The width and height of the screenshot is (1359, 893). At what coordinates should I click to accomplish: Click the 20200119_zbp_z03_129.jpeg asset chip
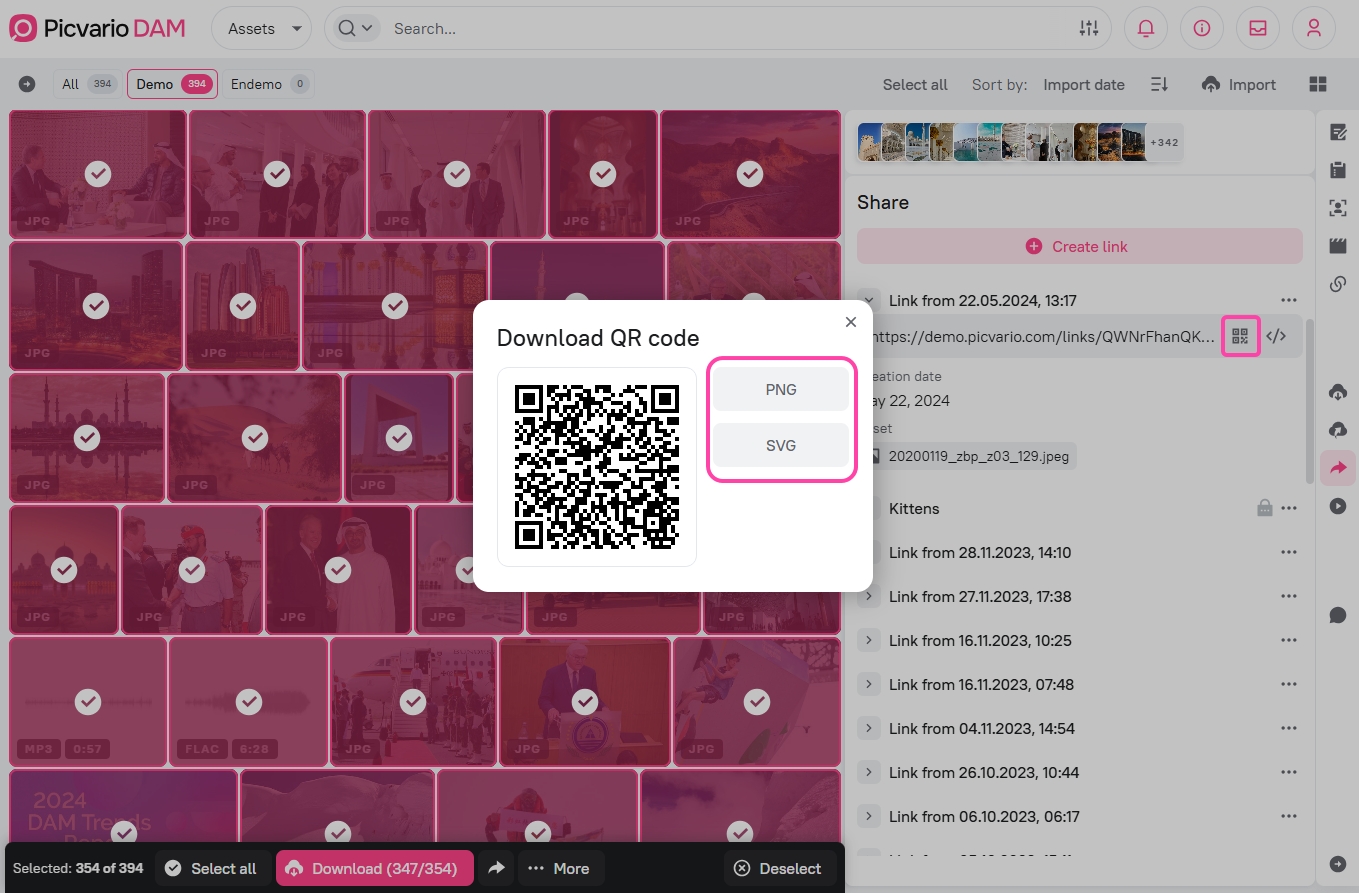tap(968, 456)
